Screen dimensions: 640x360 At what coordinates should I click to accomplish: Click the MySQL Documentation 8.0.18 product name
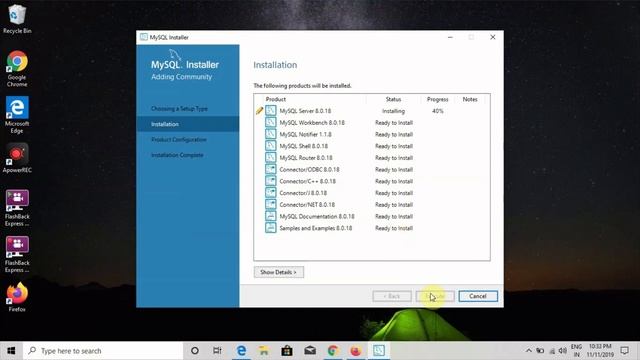(x=317, y=216)
